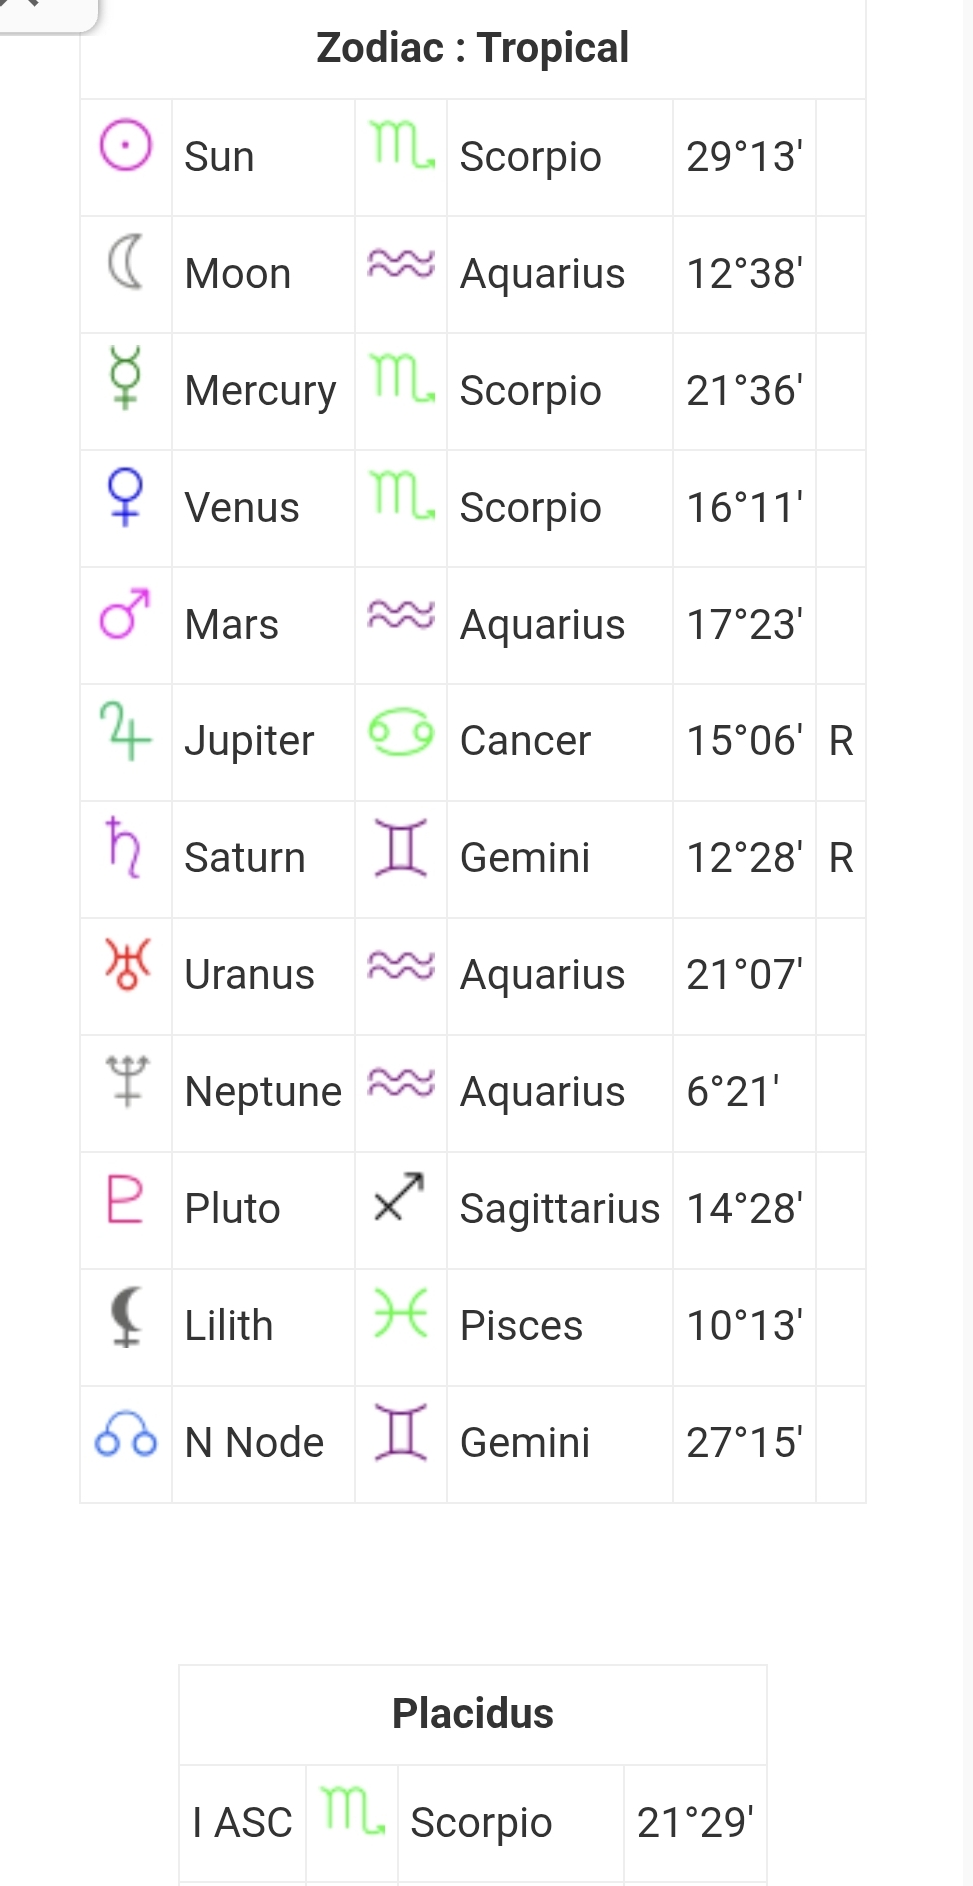Image resolution: width=973 pixels, height=1886 pixels.
Task: Select the I ASC row label
Action: [242, 1823]
